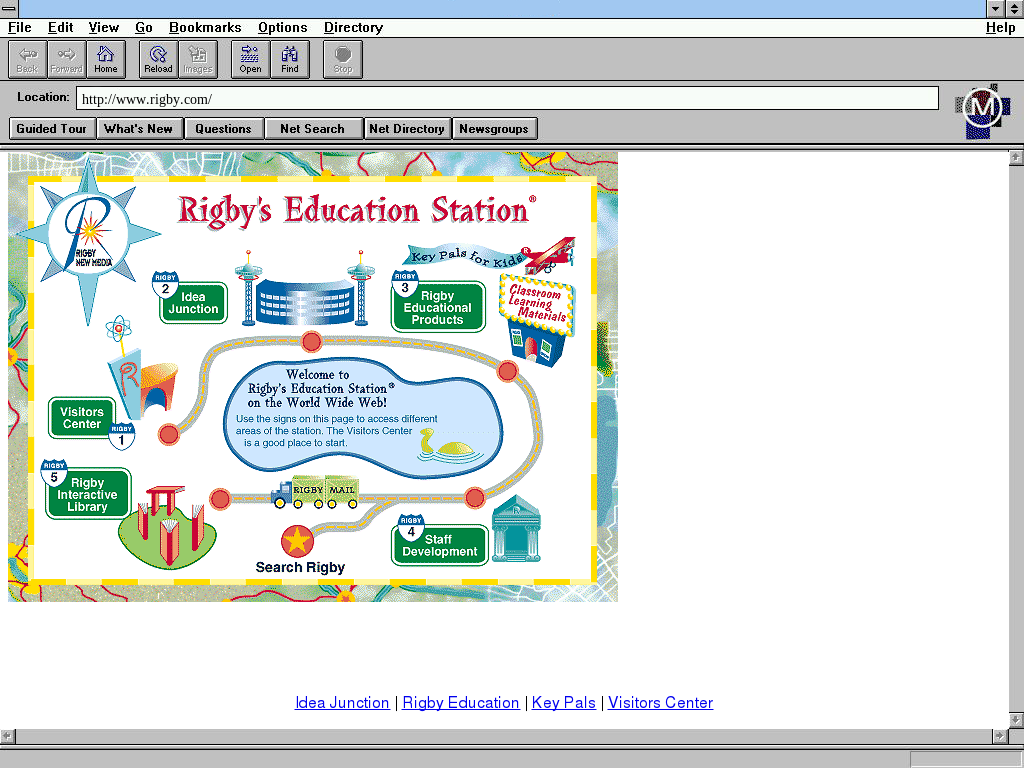The image size is (1024, 768).
Task: Click the Search Rigby star icon
Action: [x=297, y=542]
